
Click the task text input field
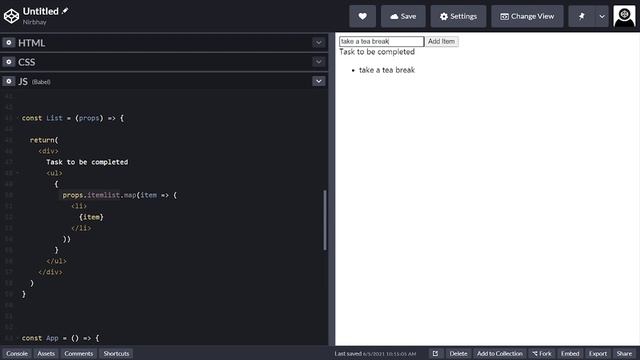pos(382,41)
